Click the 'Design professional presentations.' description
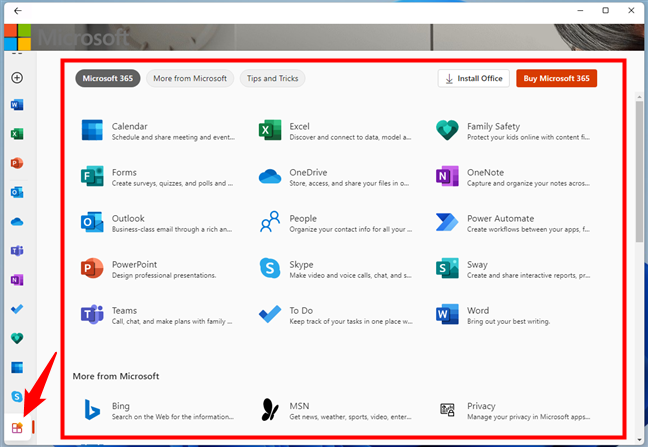The height and width of the screenshot is (447, 648). pos(164,276)
